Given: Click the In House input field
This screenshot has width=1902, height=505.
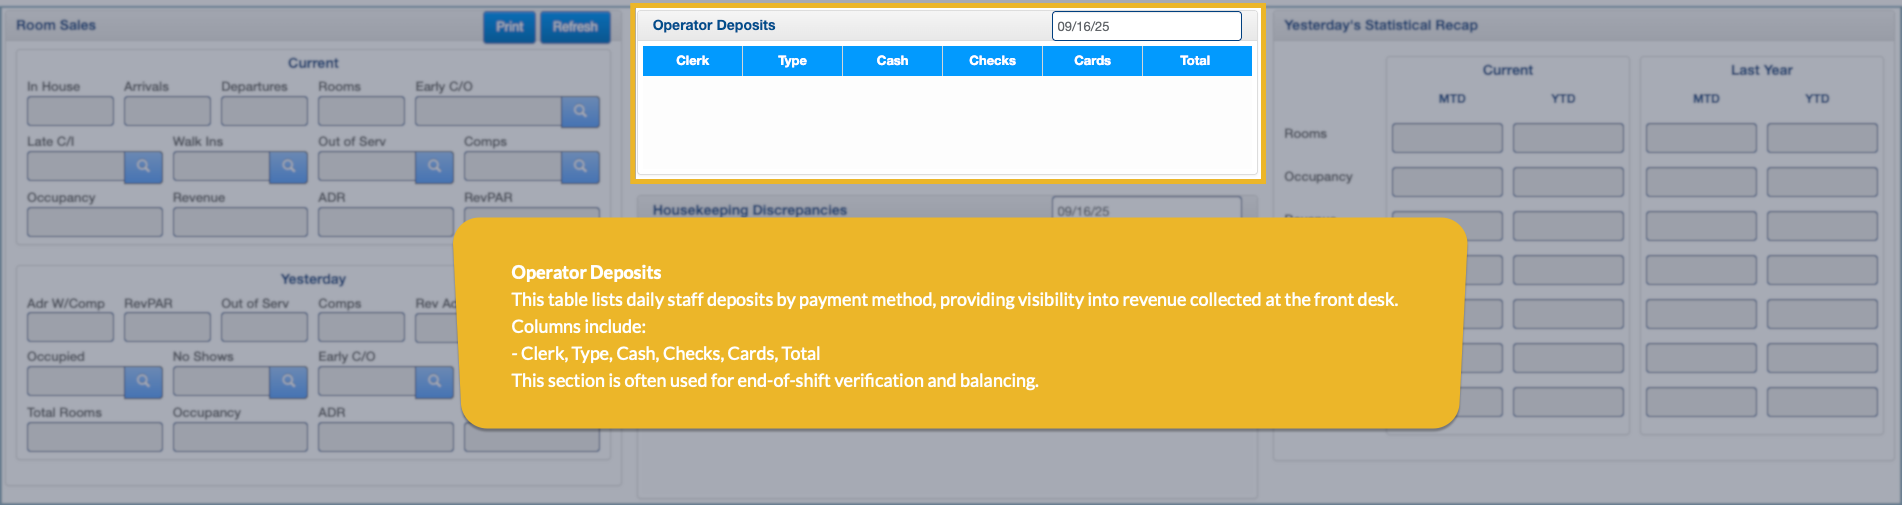Looking at the screenshot, I should (x=70, y=111).
